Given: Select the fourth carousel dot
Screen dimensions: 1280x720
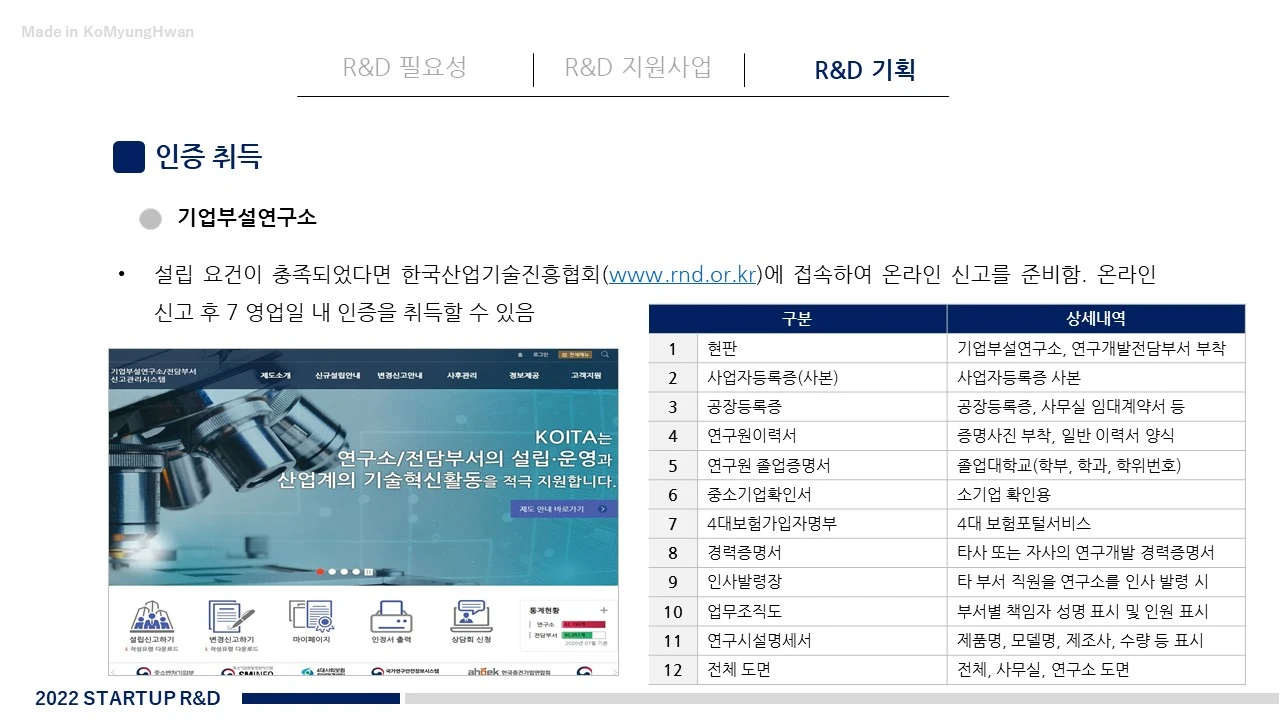Looking at the screenshot, I should [x=356, y=570].
